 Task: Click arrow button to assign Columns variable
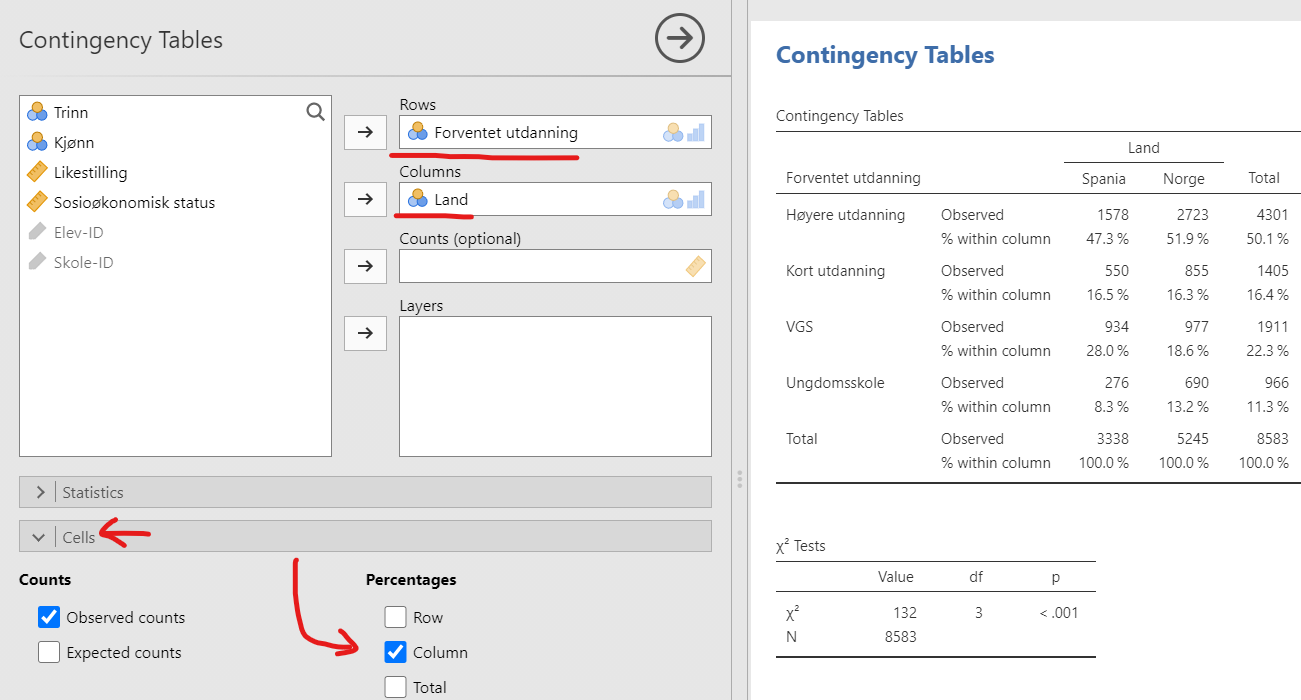(x=365, y=199)
